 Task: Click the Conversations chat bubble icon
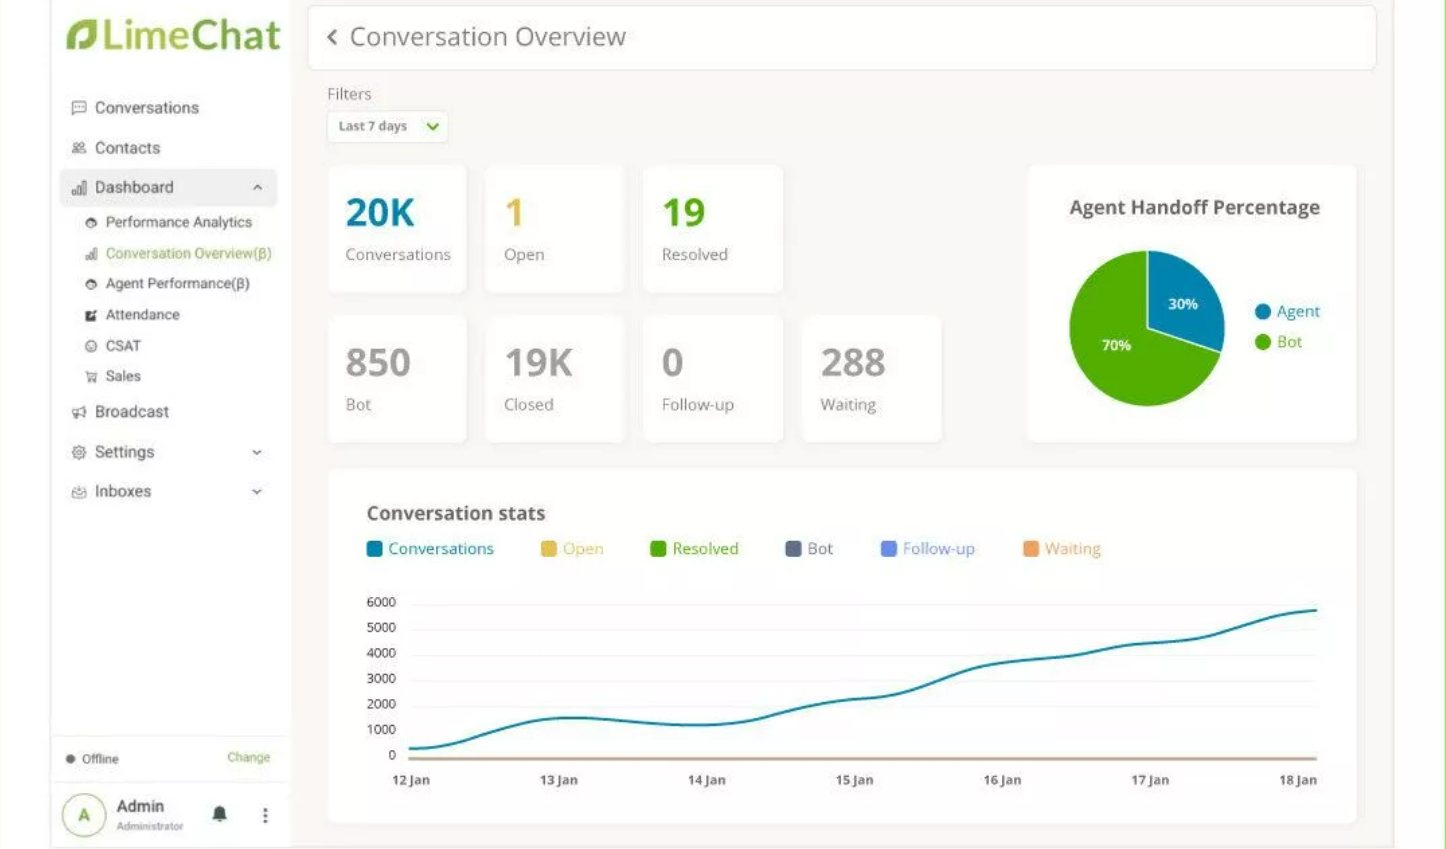[x=79, y=107]
